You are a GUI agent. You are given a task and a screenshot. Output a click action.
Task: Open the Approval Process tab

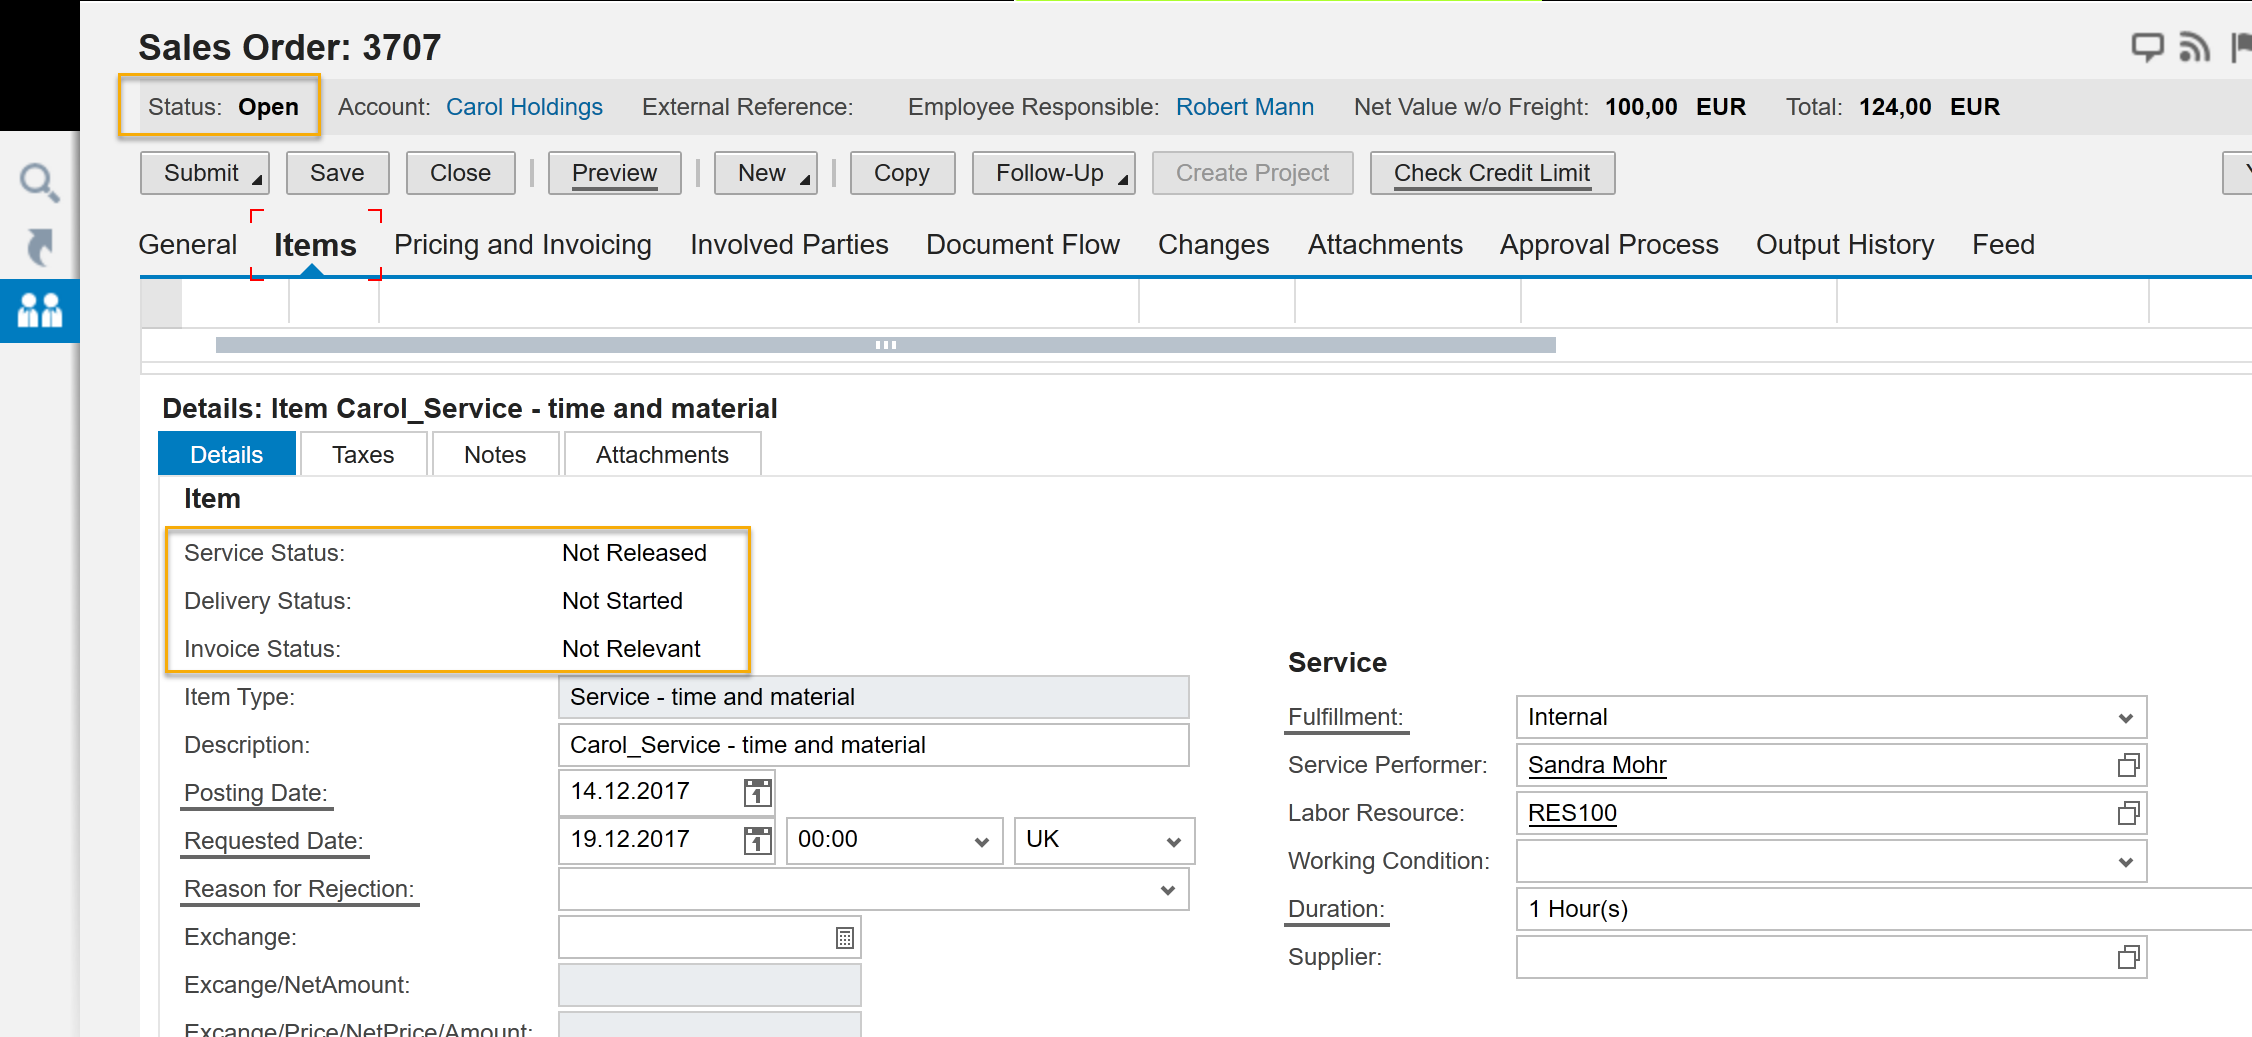tap(1609, 245)
